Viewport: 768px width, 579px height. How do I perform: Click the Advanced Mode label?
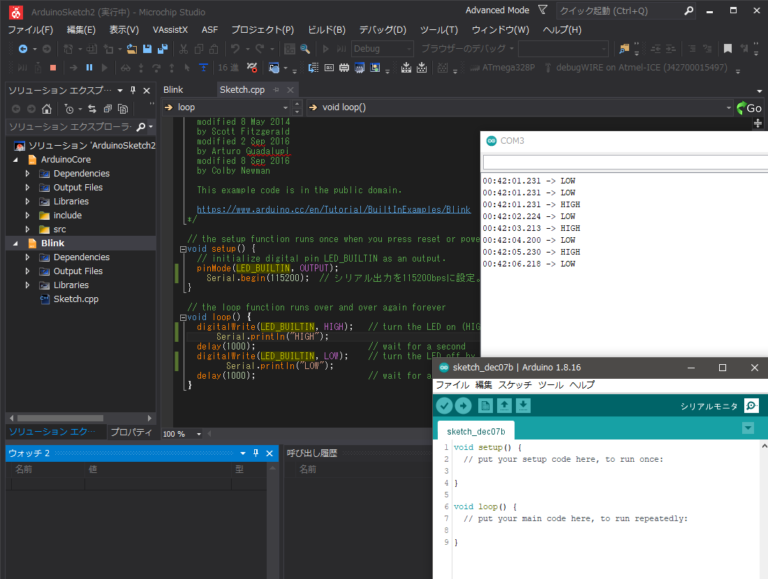[497, 10]
